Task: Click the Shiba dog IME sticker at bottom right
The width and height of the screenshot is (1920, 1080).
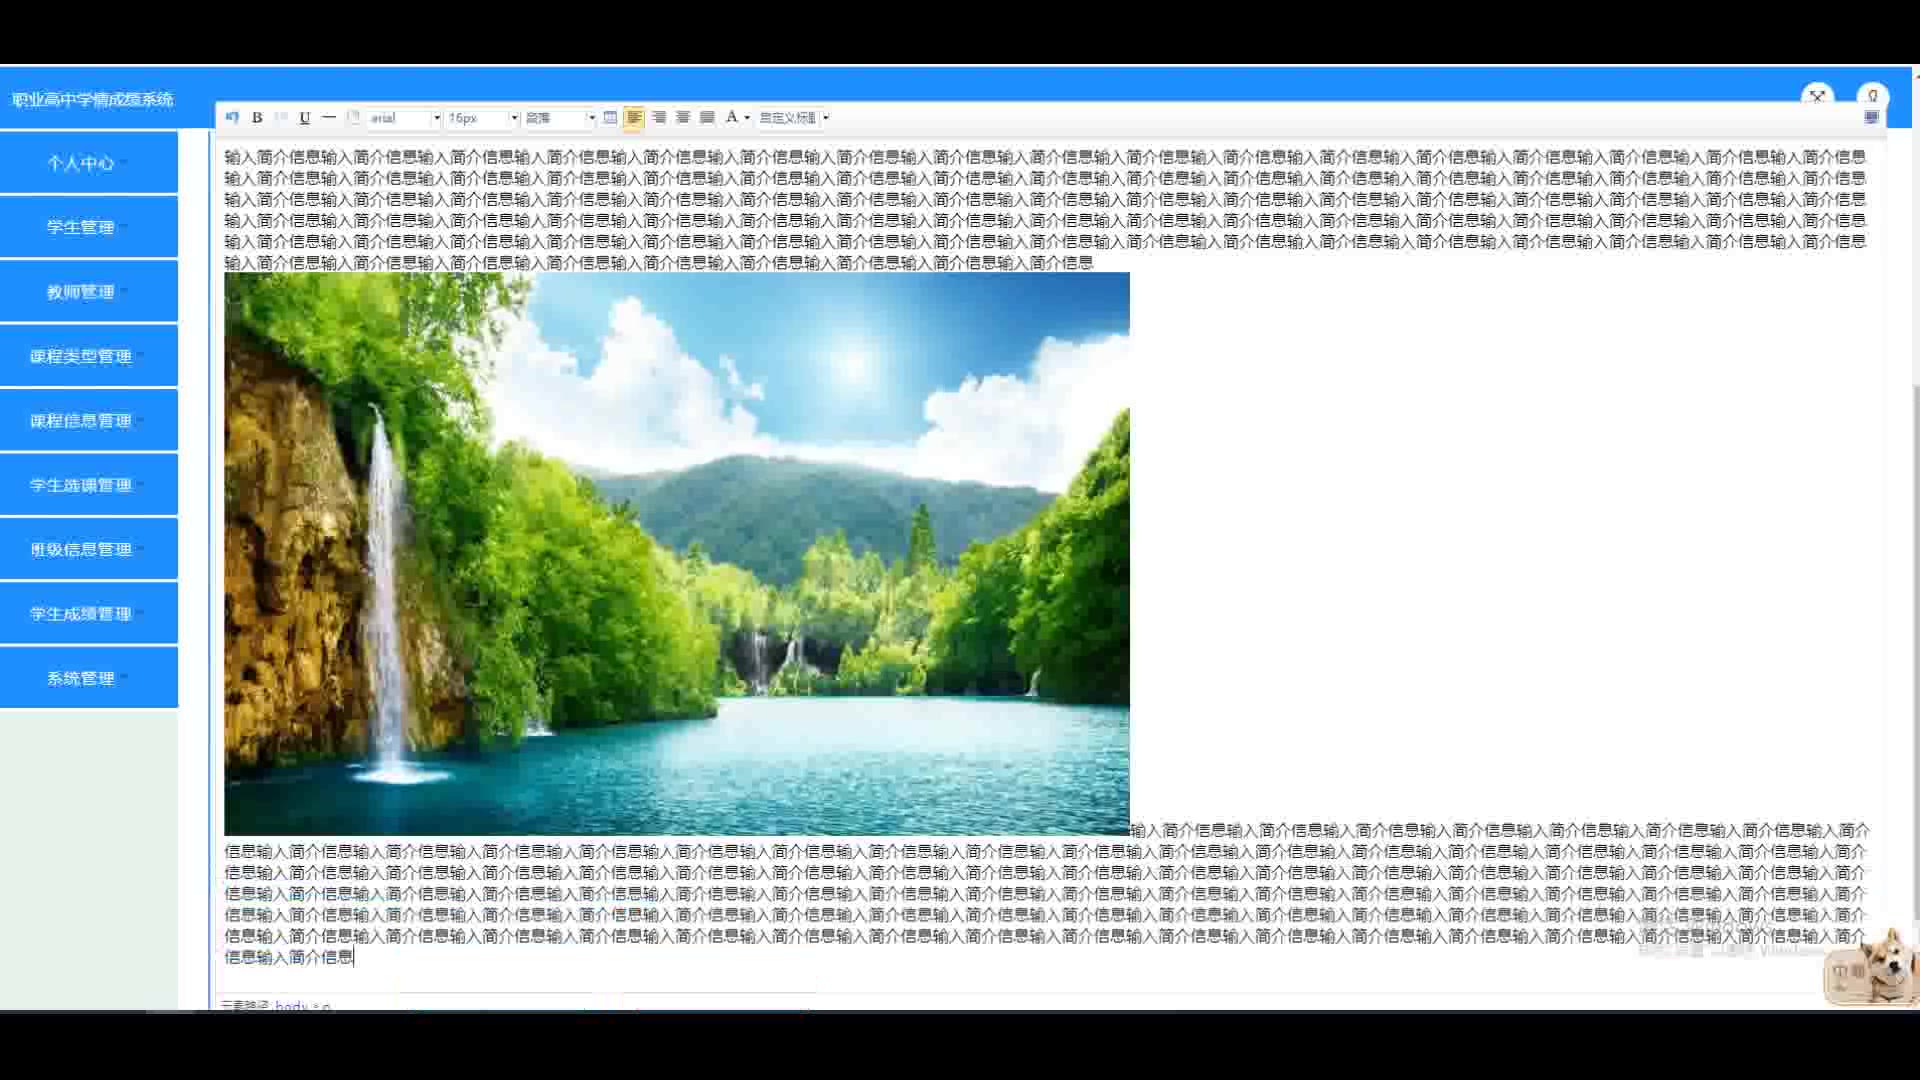Action: (1871, 966)
